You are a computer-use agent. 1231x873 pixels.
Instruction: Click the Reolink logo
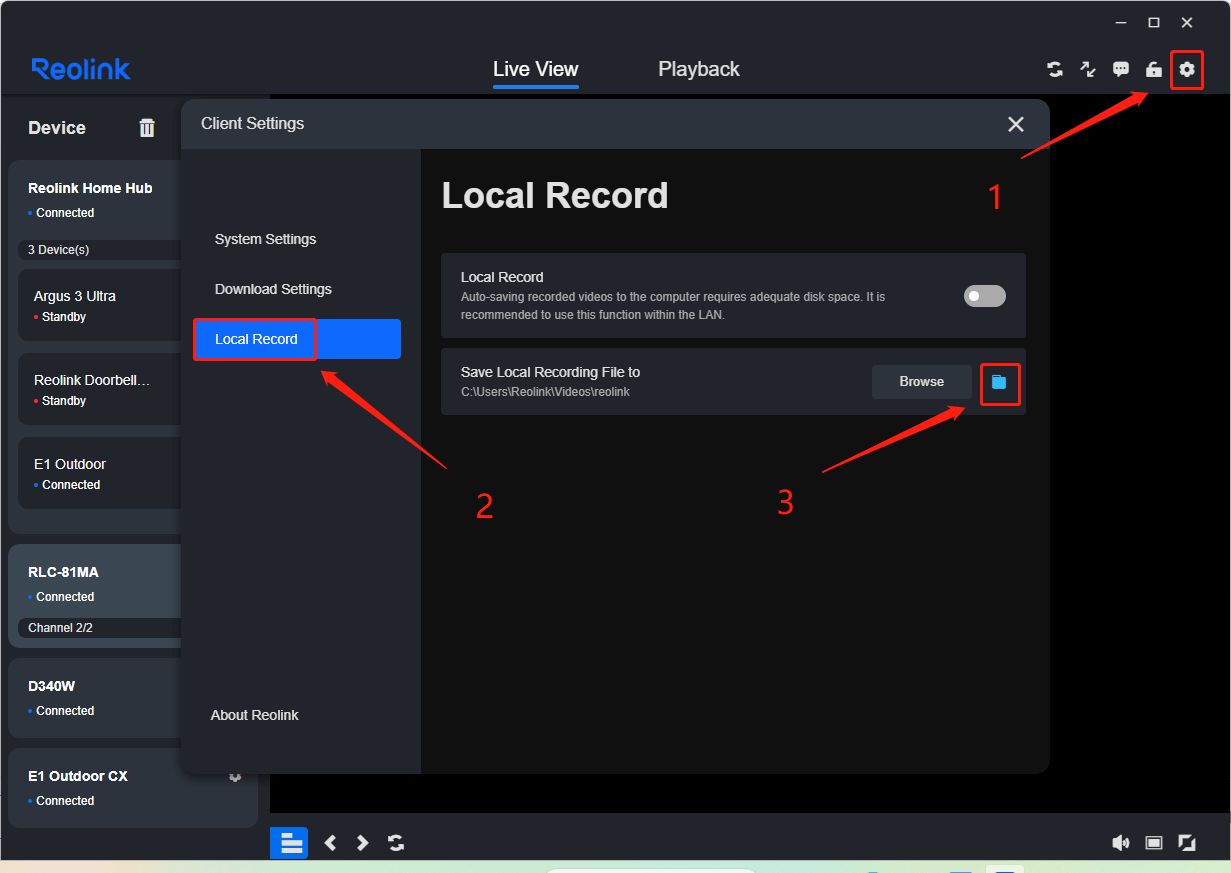pos(81,69)
